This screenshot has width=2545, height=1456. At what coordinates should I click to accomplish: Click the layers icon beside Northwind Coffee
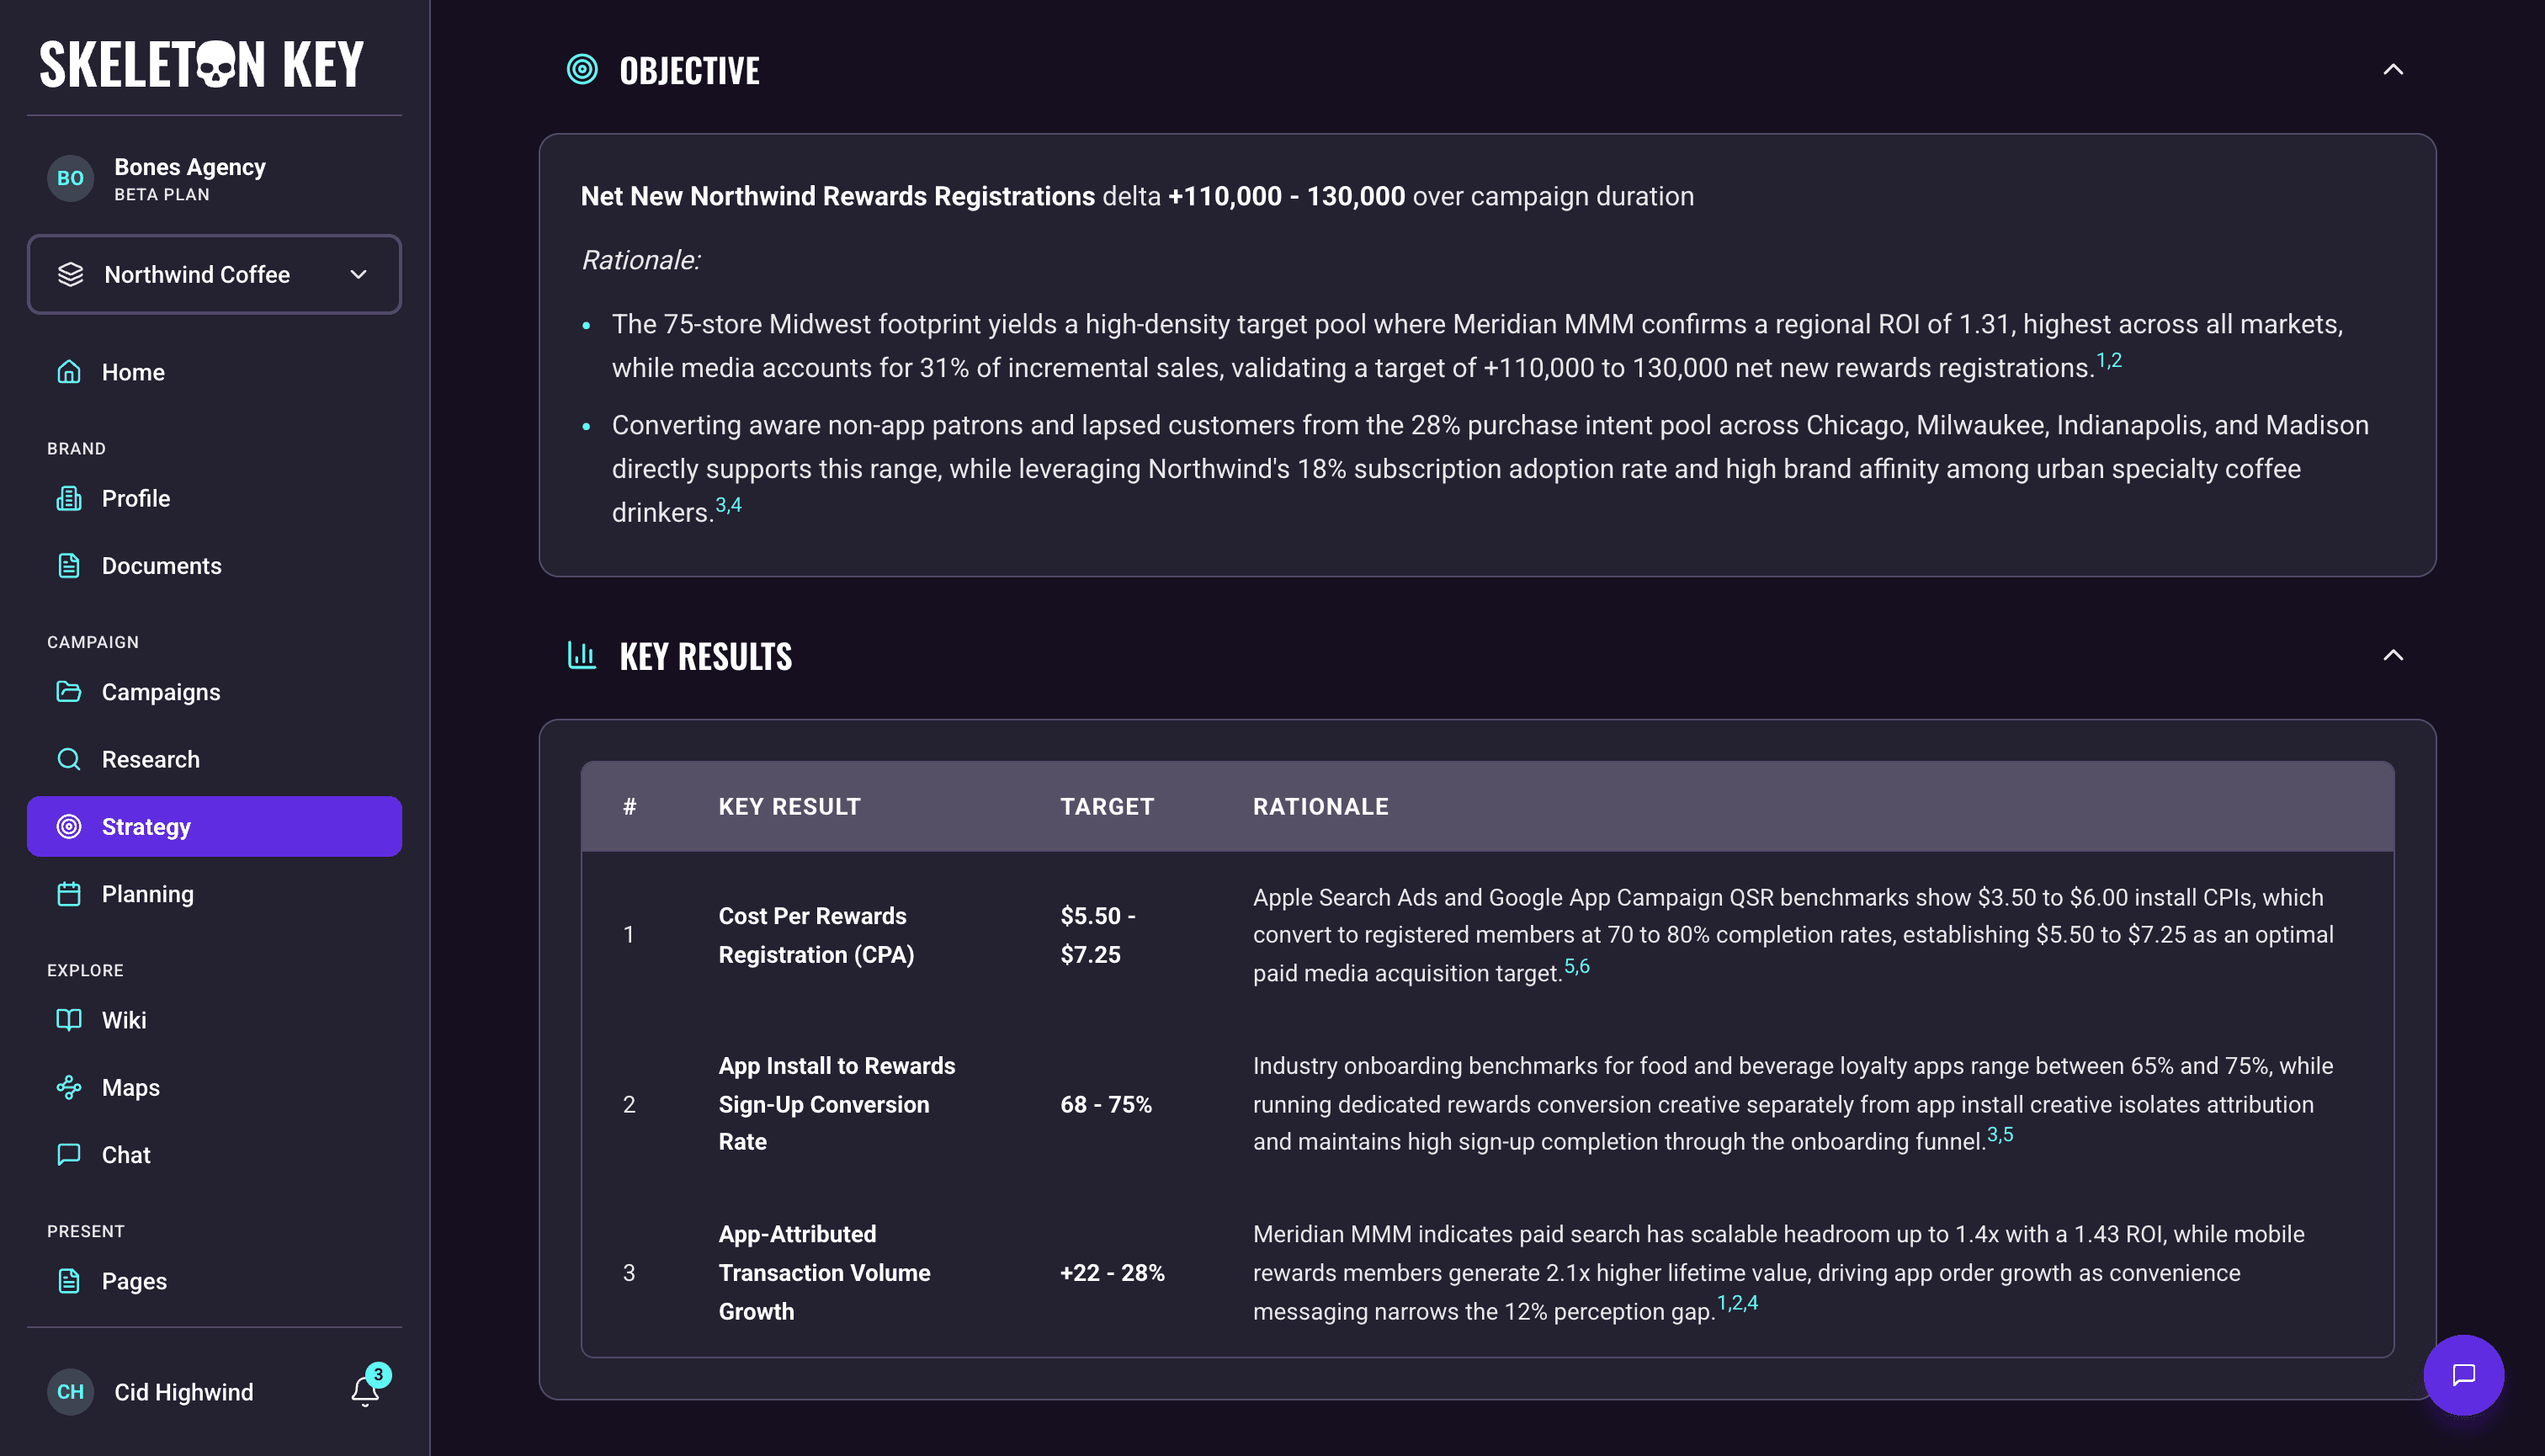click(70, 274)
